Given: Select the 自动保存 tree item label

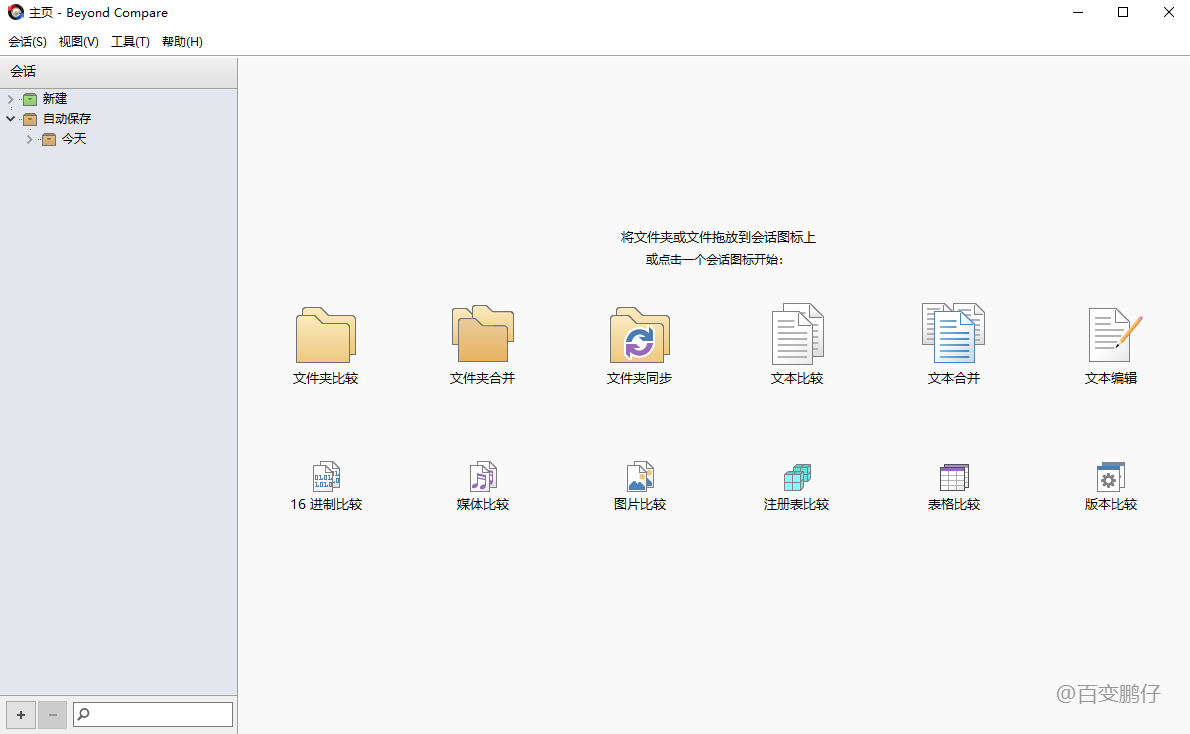Looking at the screenshot, I should point(67,118).
